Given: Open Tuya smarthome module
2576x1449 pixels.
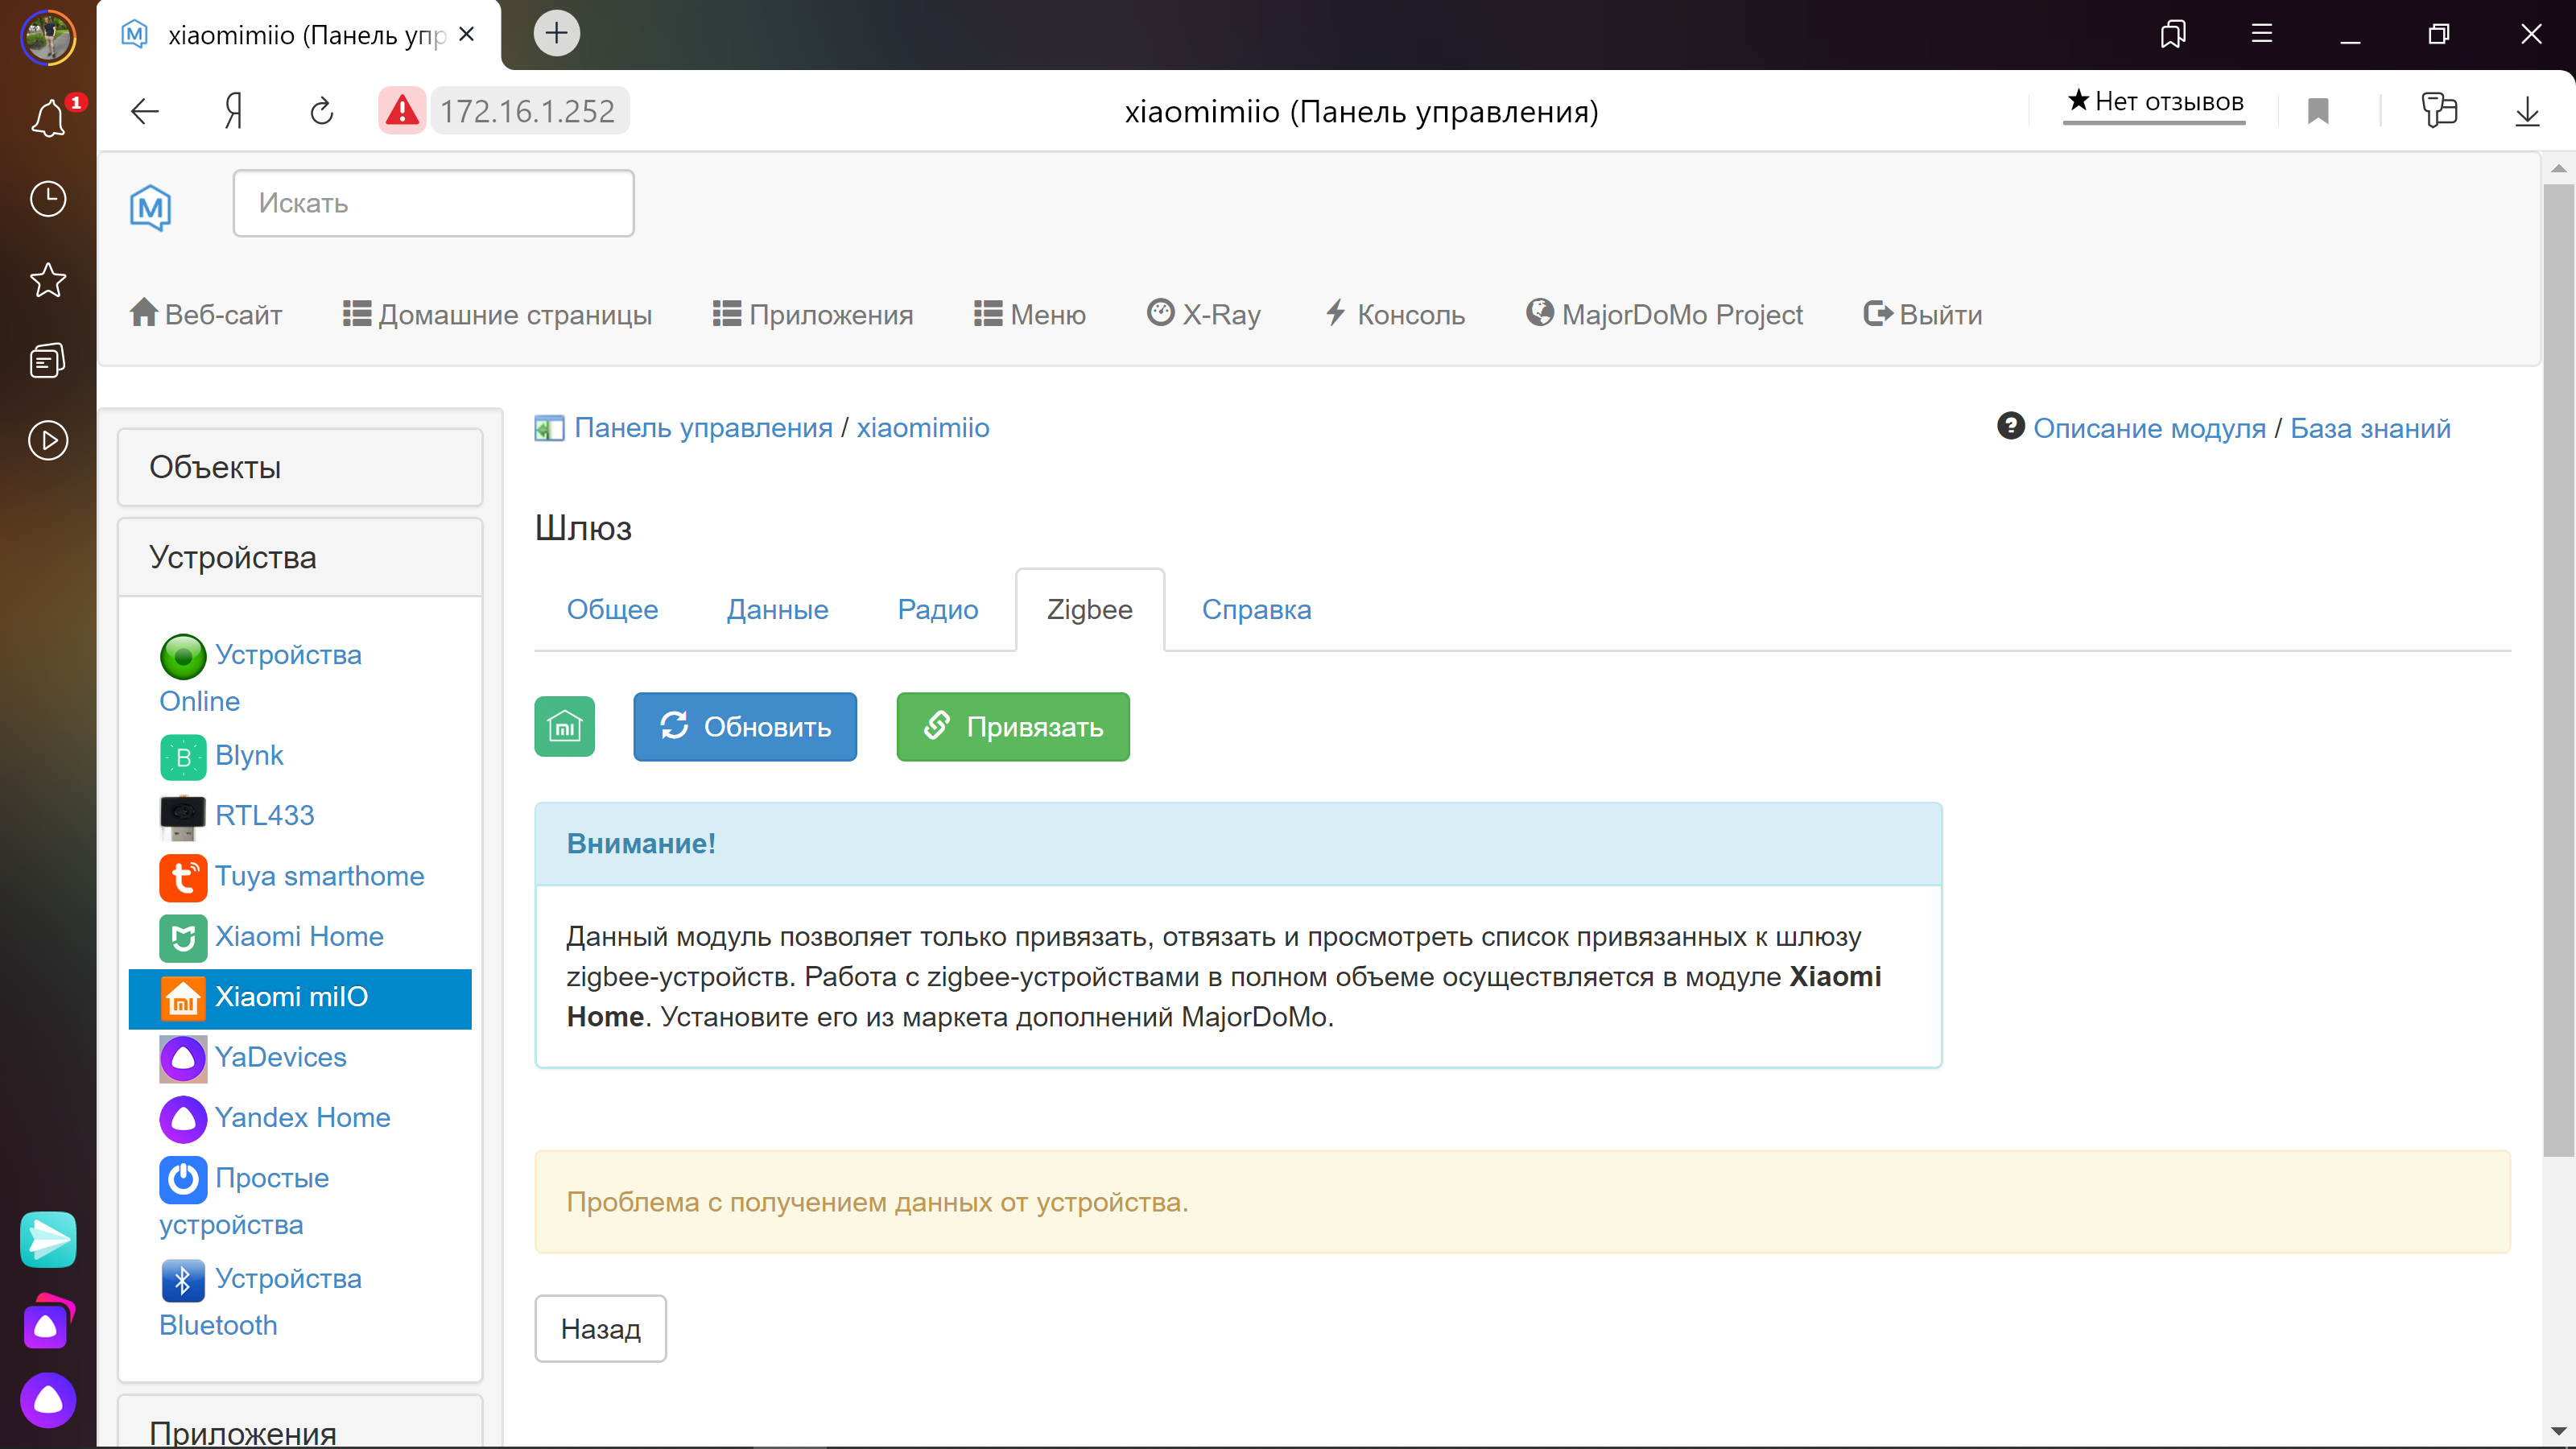Looking at the screenshot, I should (x=320, y=876).
